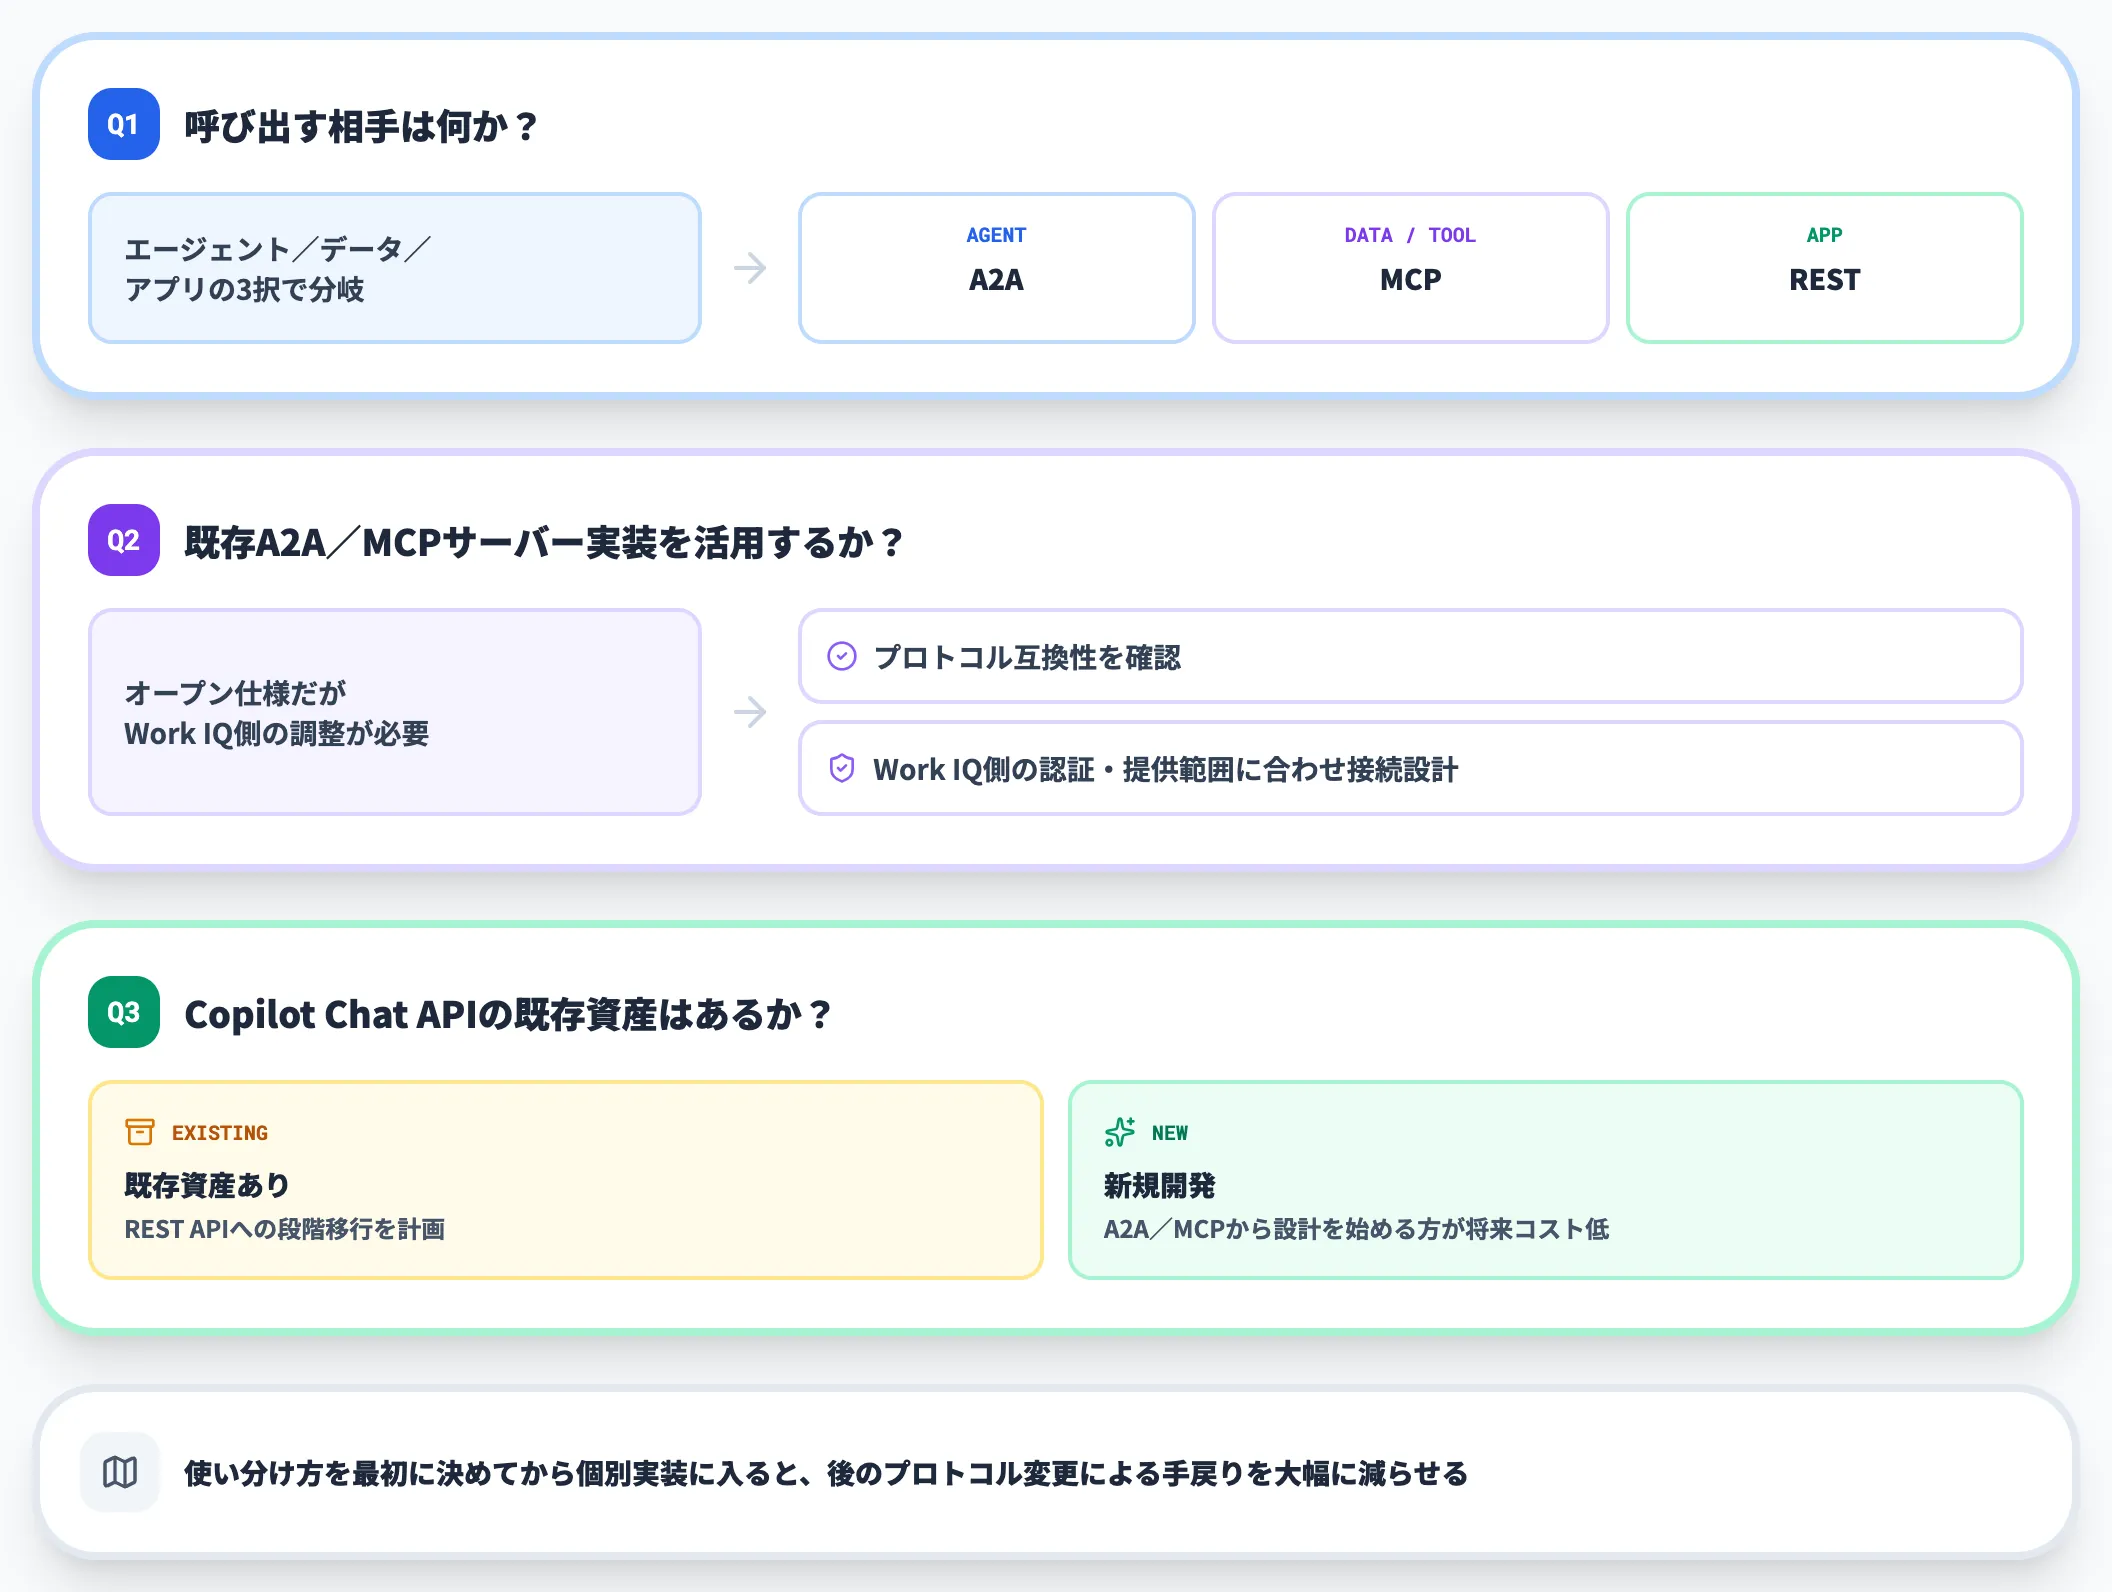Click the arrow icon in the Q2 row

[750, 712]
